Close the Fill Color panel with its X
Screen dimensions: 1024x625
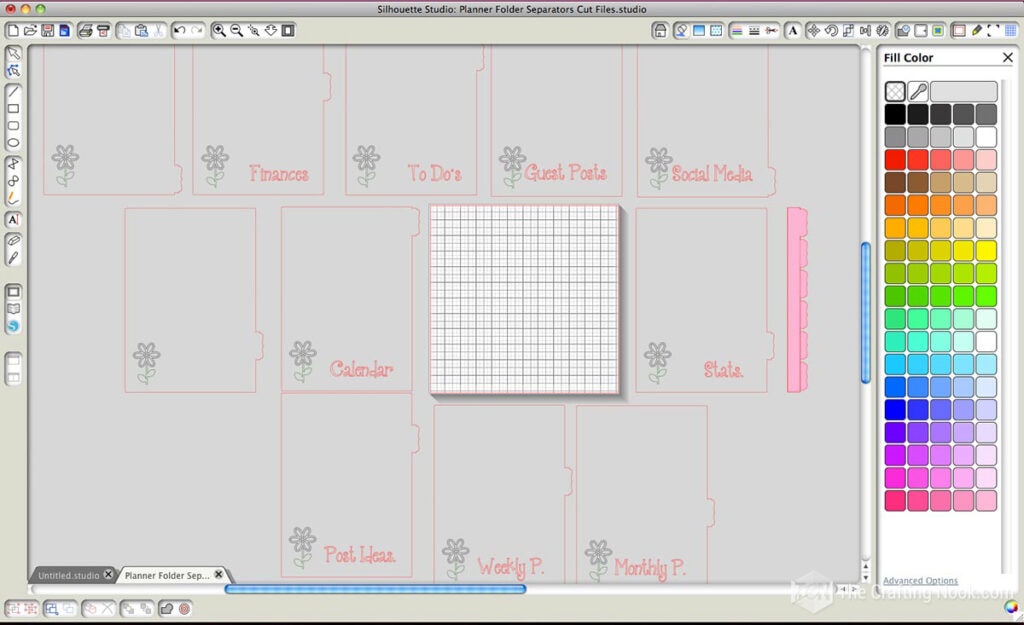pyautogui.click(x=1008, y=57)
